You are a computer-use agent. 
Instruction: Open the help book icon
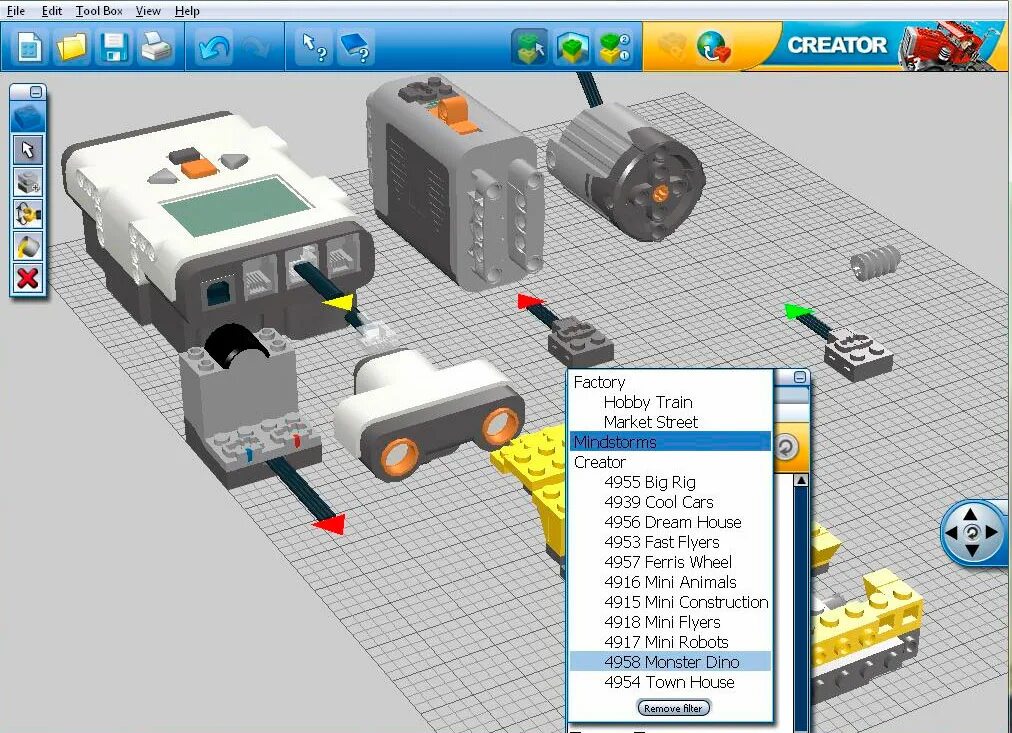[356, 46]
